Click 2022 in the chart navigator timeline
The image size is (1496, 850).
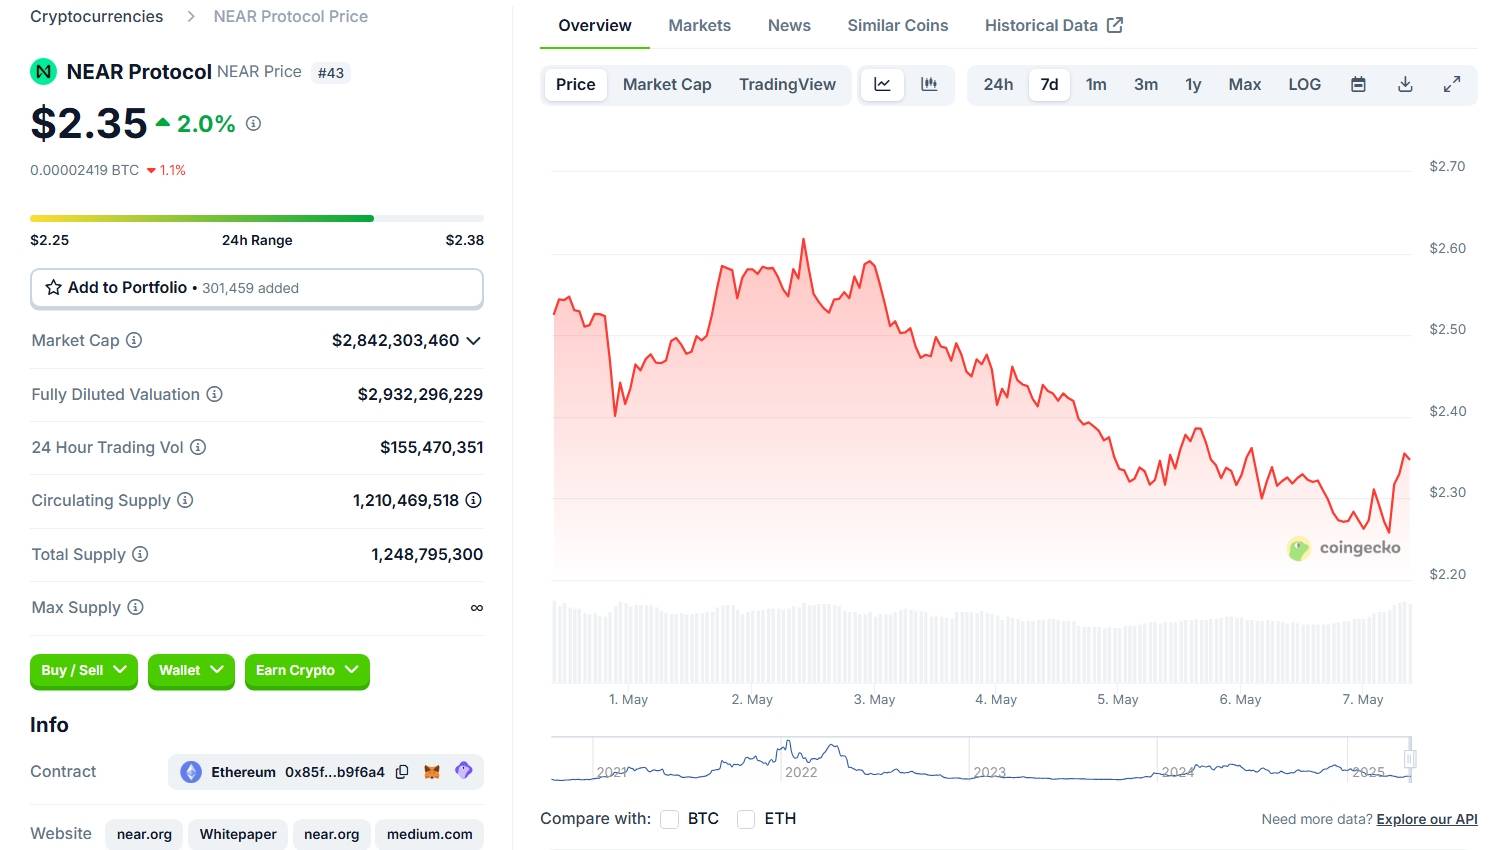coord(801,772)
